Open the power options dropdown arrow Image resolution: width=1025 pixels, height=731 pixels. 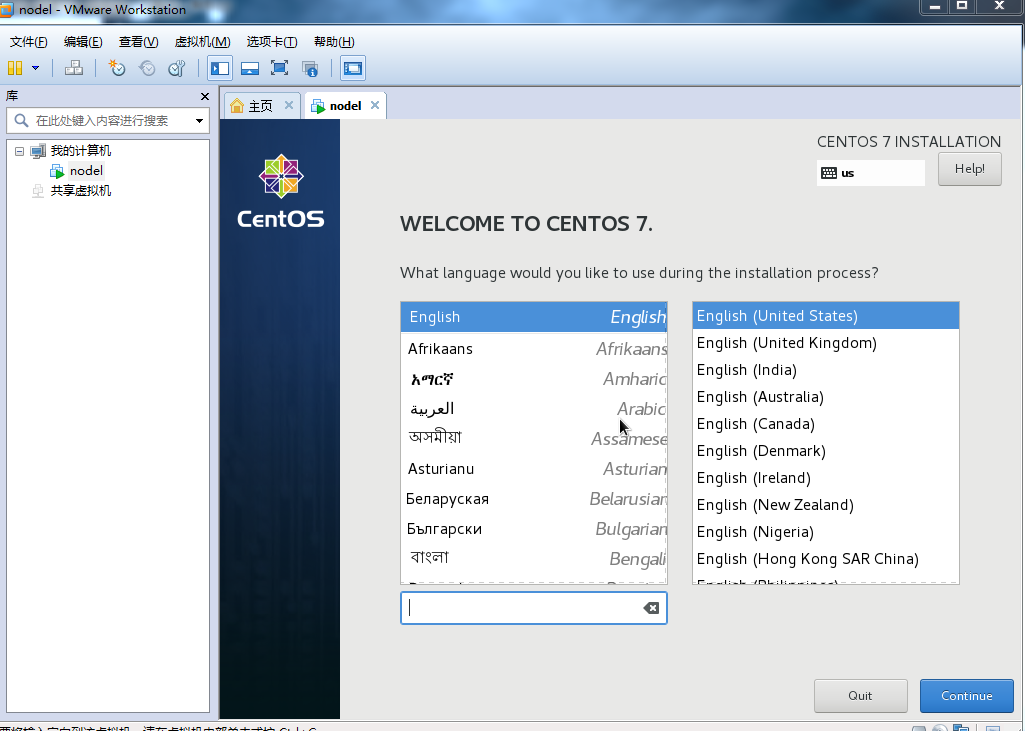point(35,68)
